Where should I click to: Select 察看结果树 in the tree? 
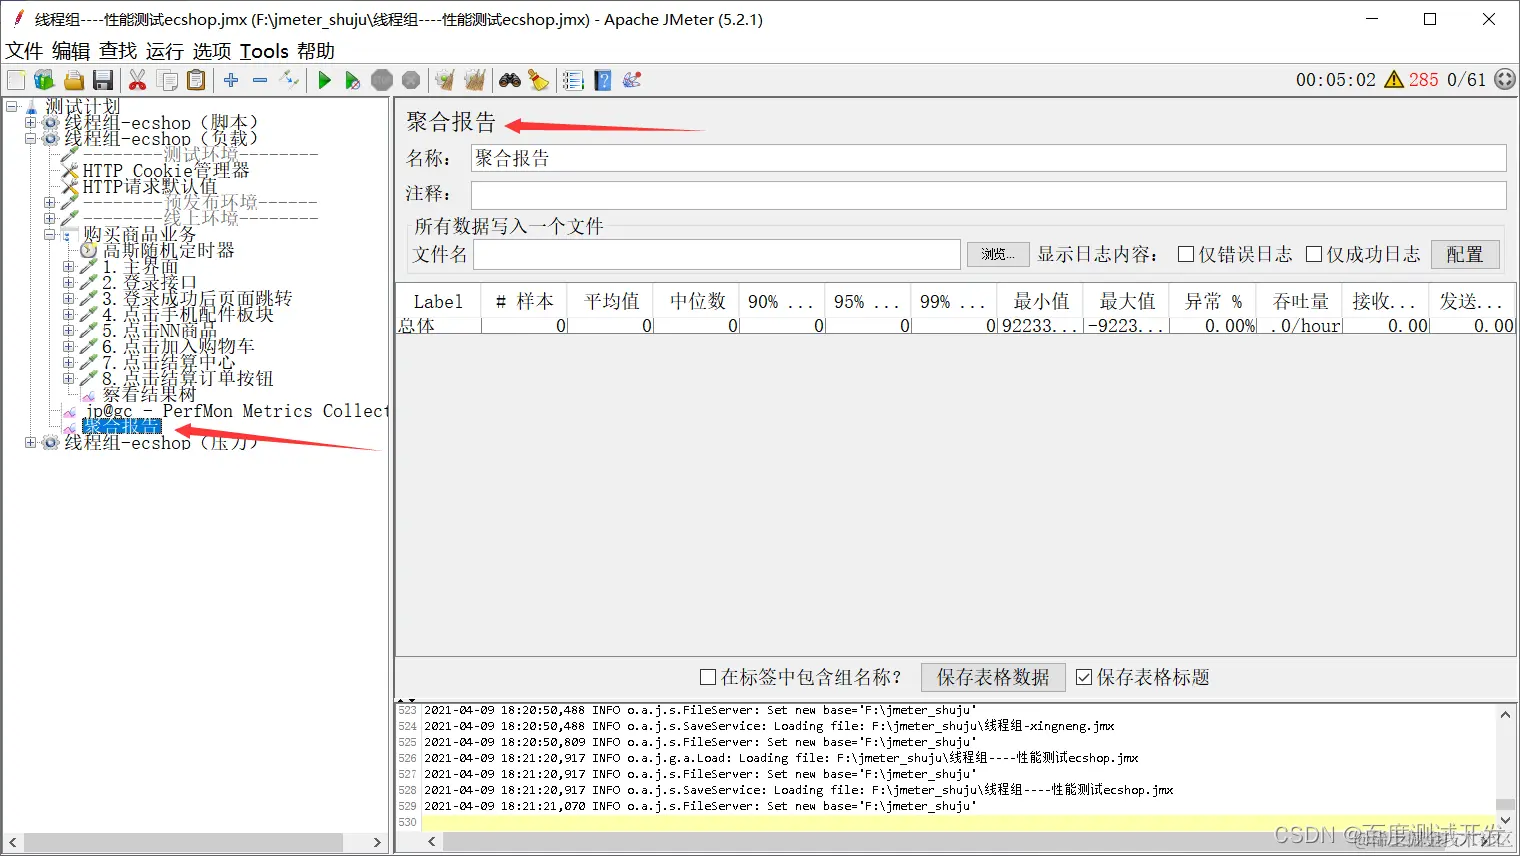(149, 394)
